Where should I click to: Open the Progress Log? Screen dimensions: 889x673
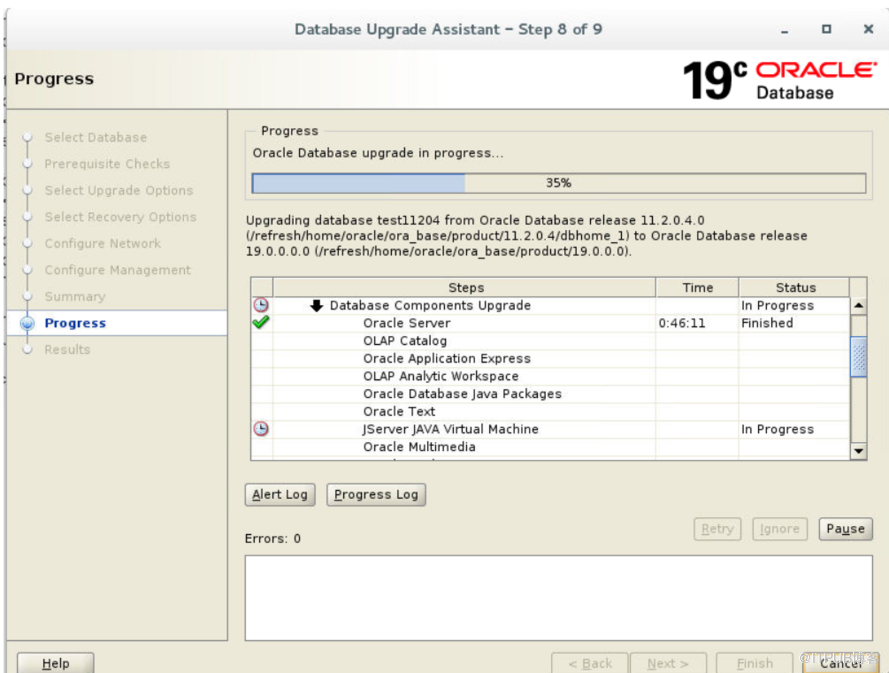[376, 494]
